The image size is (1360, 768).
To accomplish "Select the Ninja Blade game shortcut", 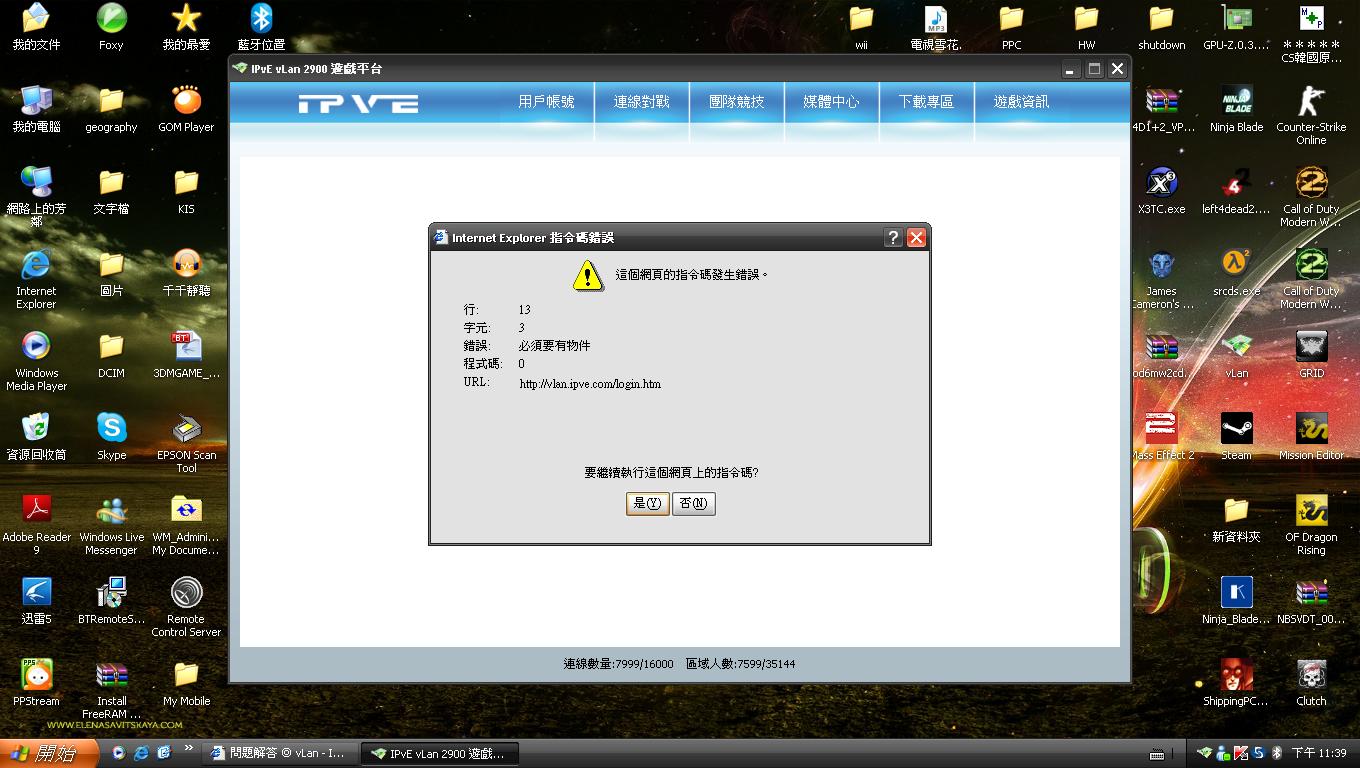I will click(x=1236, y=108).
